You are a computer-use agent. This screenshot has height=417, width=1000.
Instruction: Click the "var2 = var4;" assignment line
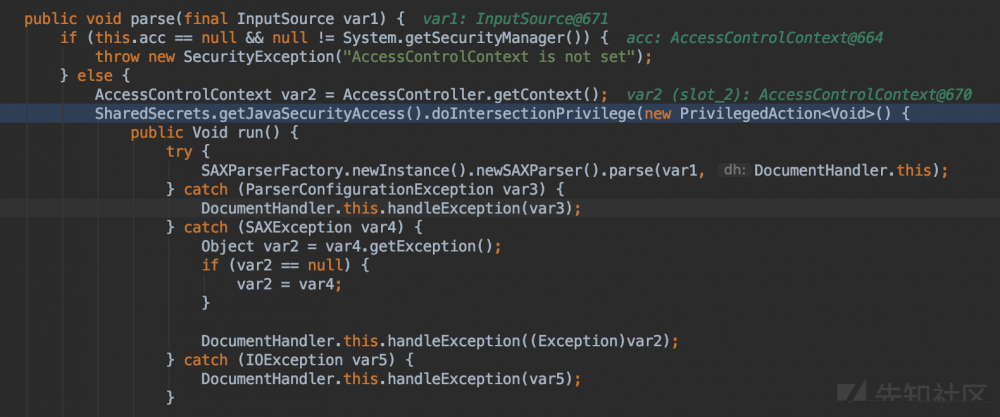point(290,284)
